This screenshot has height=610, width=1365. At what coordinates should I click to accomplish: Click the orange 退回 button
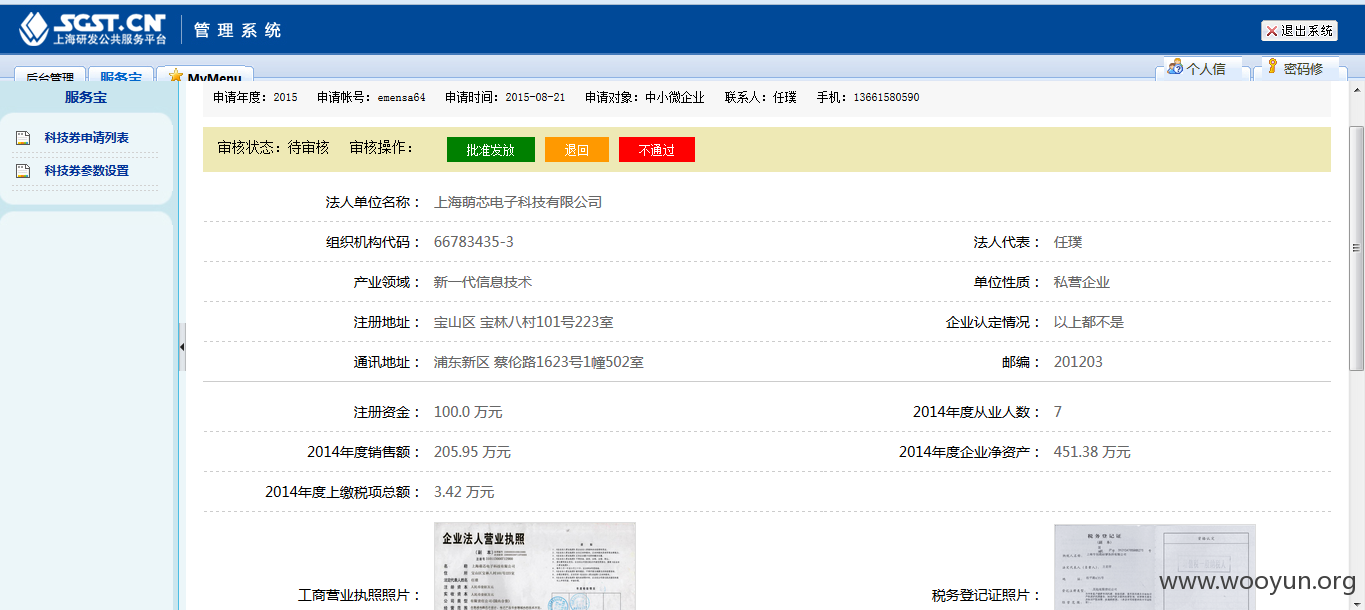click(577, 150)
